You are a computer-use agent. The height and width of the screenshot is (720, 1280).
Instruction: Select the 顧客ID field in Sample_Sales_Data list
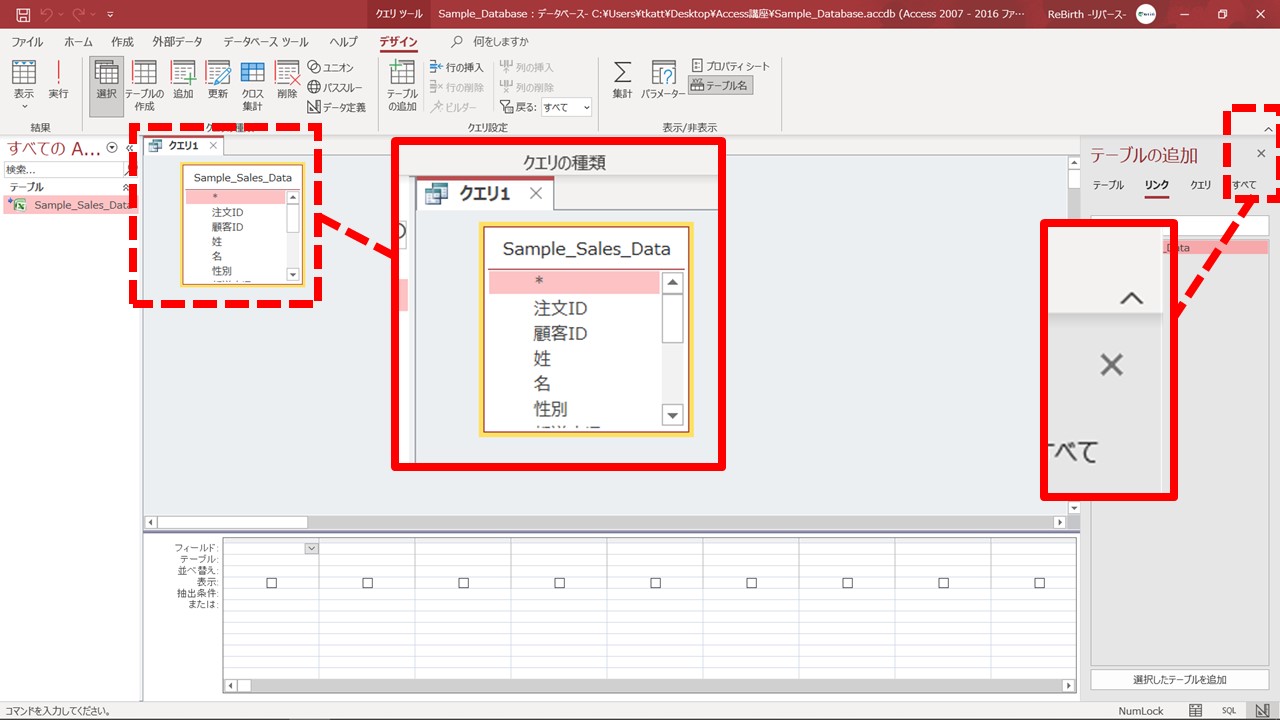227,227
